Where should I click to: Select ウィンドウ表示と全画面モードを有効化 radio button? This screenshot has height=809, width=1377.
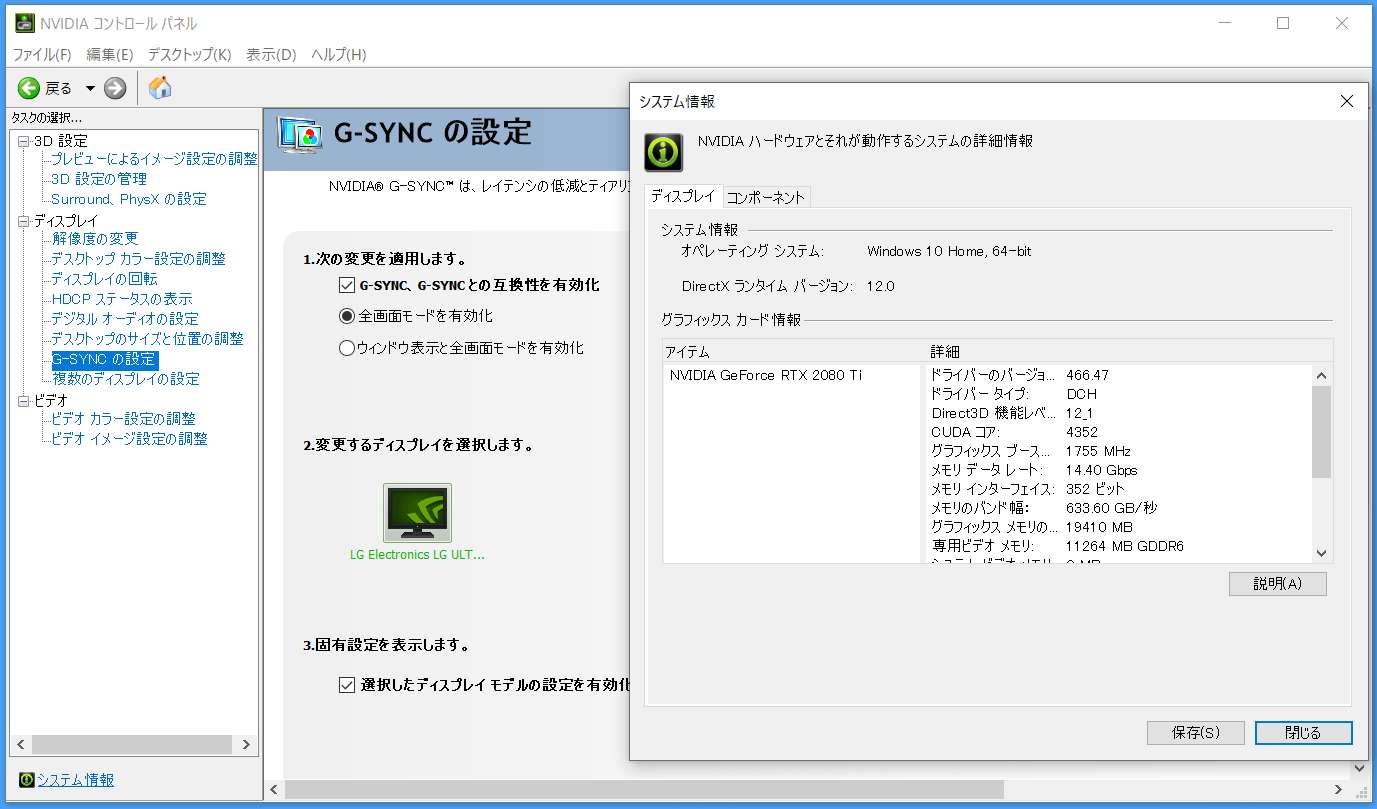[x=347, y=348]
